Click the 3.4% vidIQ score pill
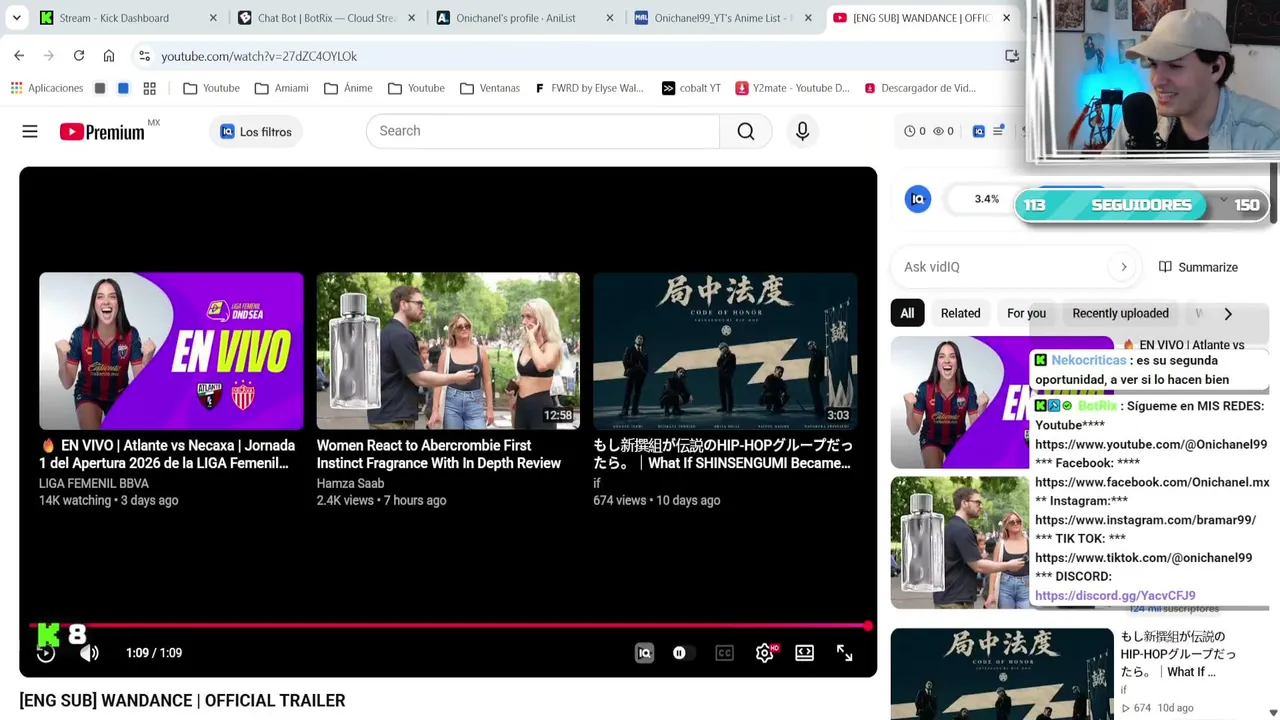This screenshot has height=720, width=1280. pyautogui.click(x=987, y=199)
